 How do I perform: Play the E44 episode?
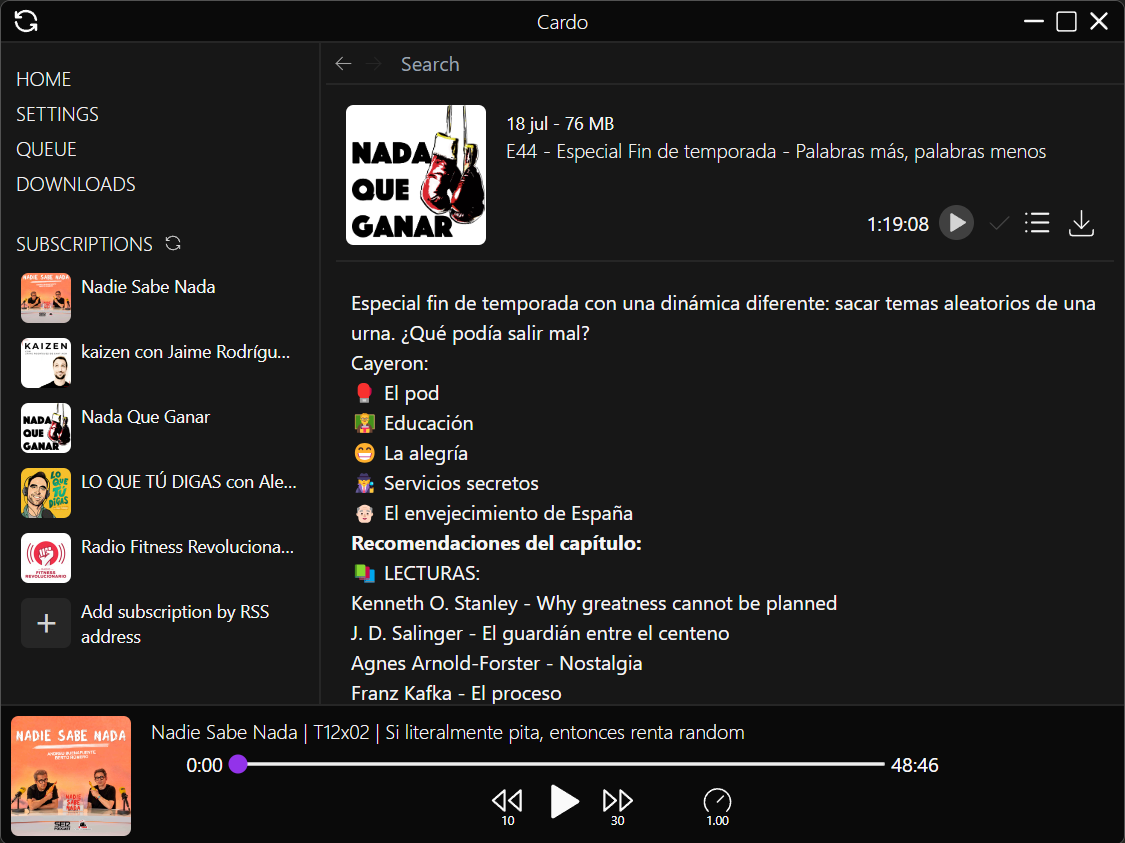click(956, 223)
